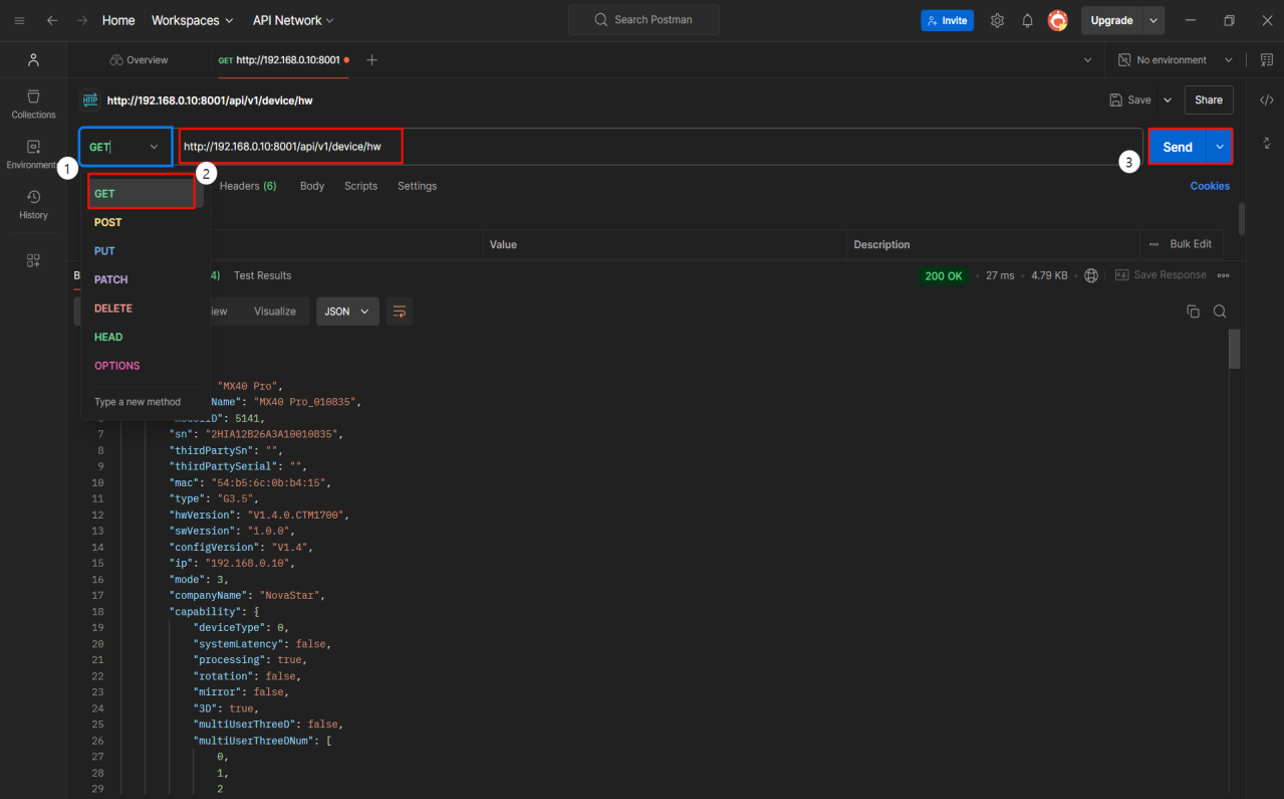Switch to the Overview tab

pyautogui.click(x=139, y=59)
